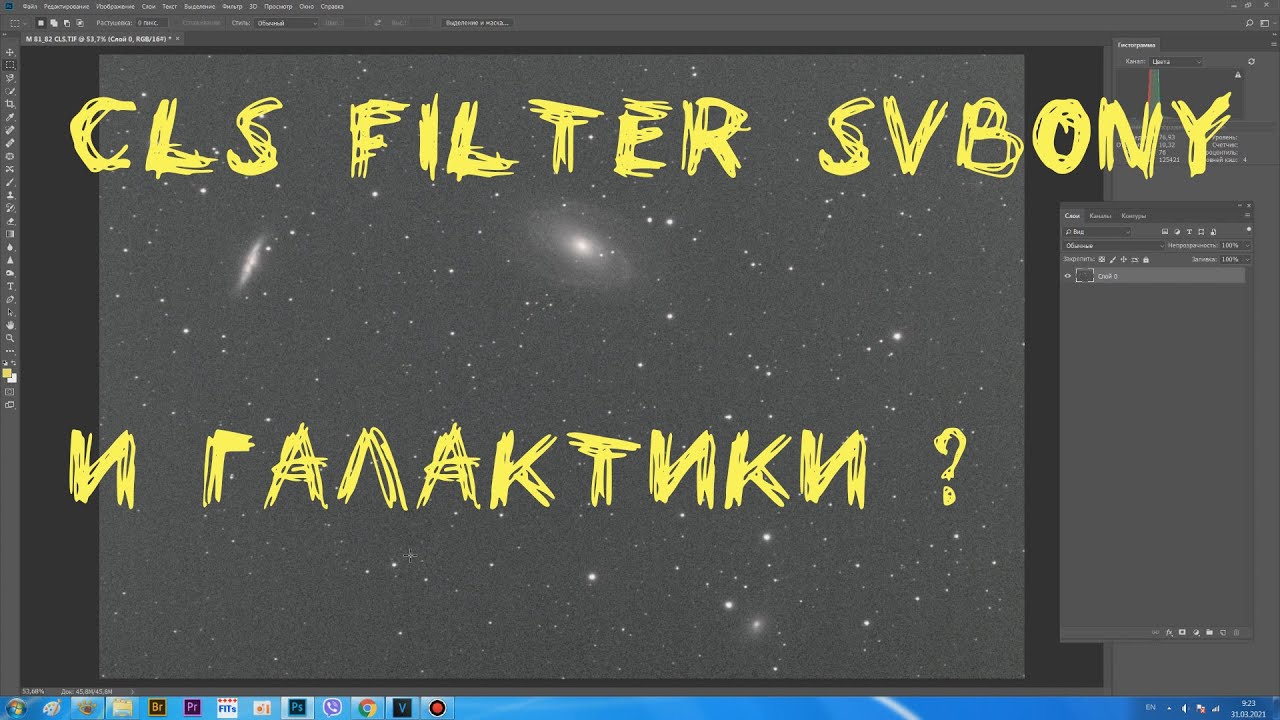Select the Zoom tool

click(x=10, y=338)
